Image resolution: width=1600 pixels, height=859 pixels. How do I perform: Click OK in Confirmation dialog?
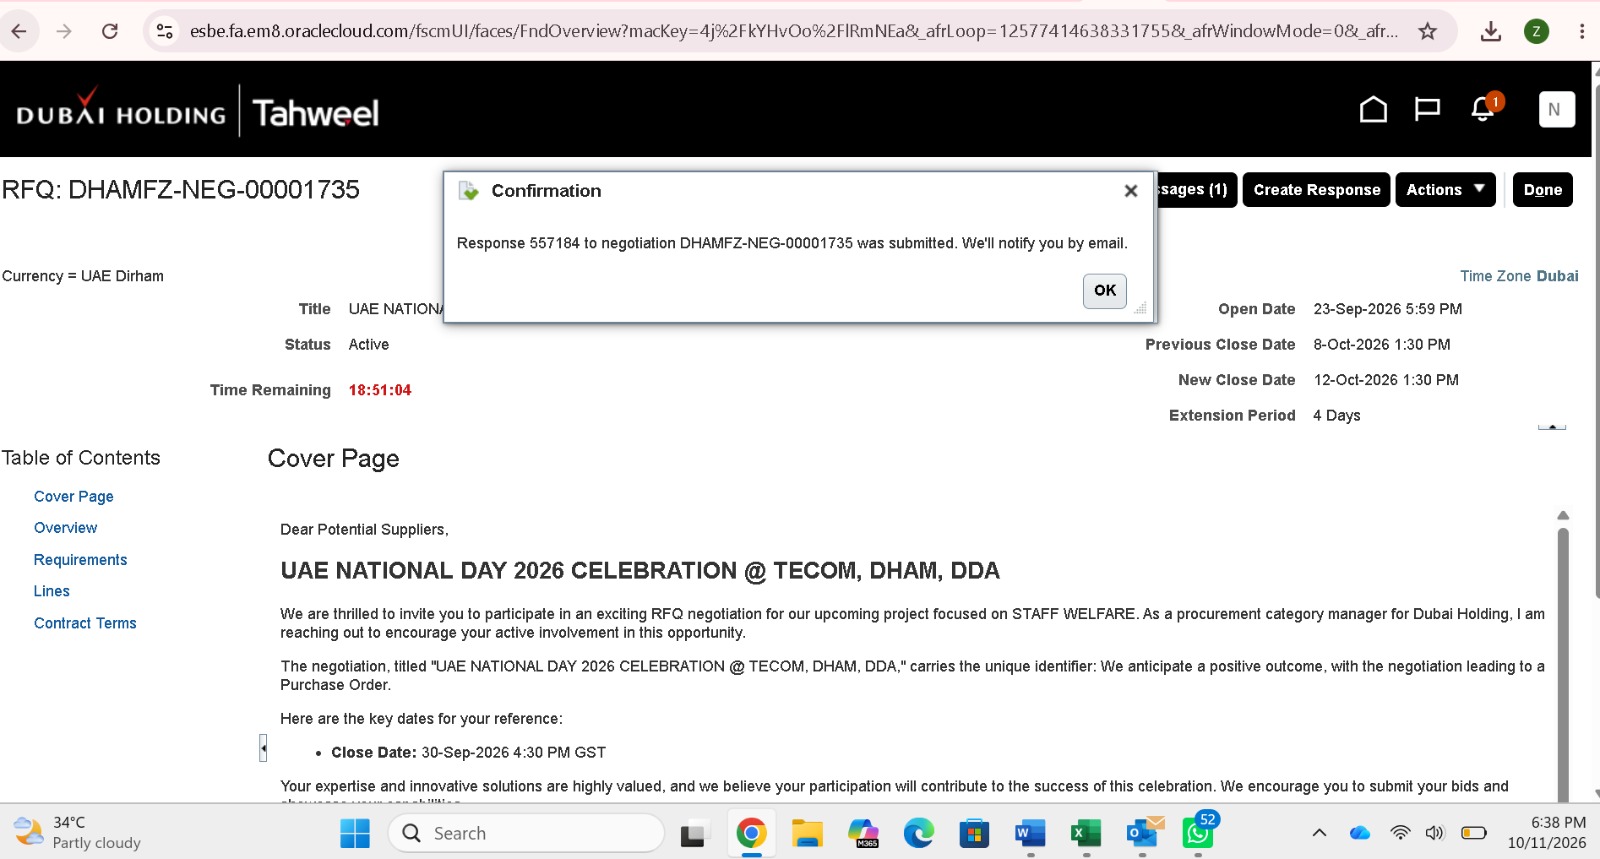point(1105,291)
